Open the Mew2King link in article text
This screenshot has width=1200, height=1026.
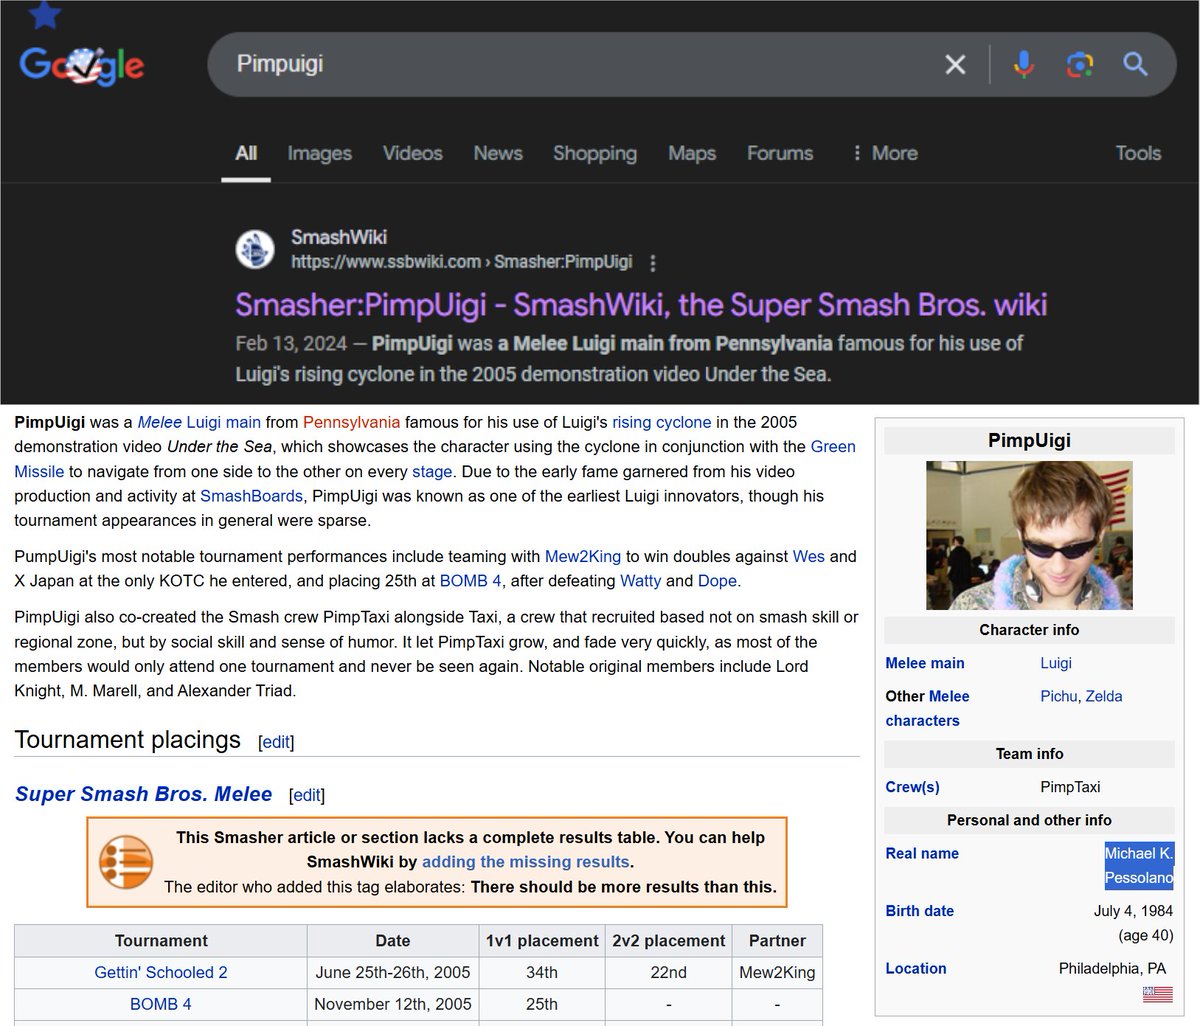(583, 556)
